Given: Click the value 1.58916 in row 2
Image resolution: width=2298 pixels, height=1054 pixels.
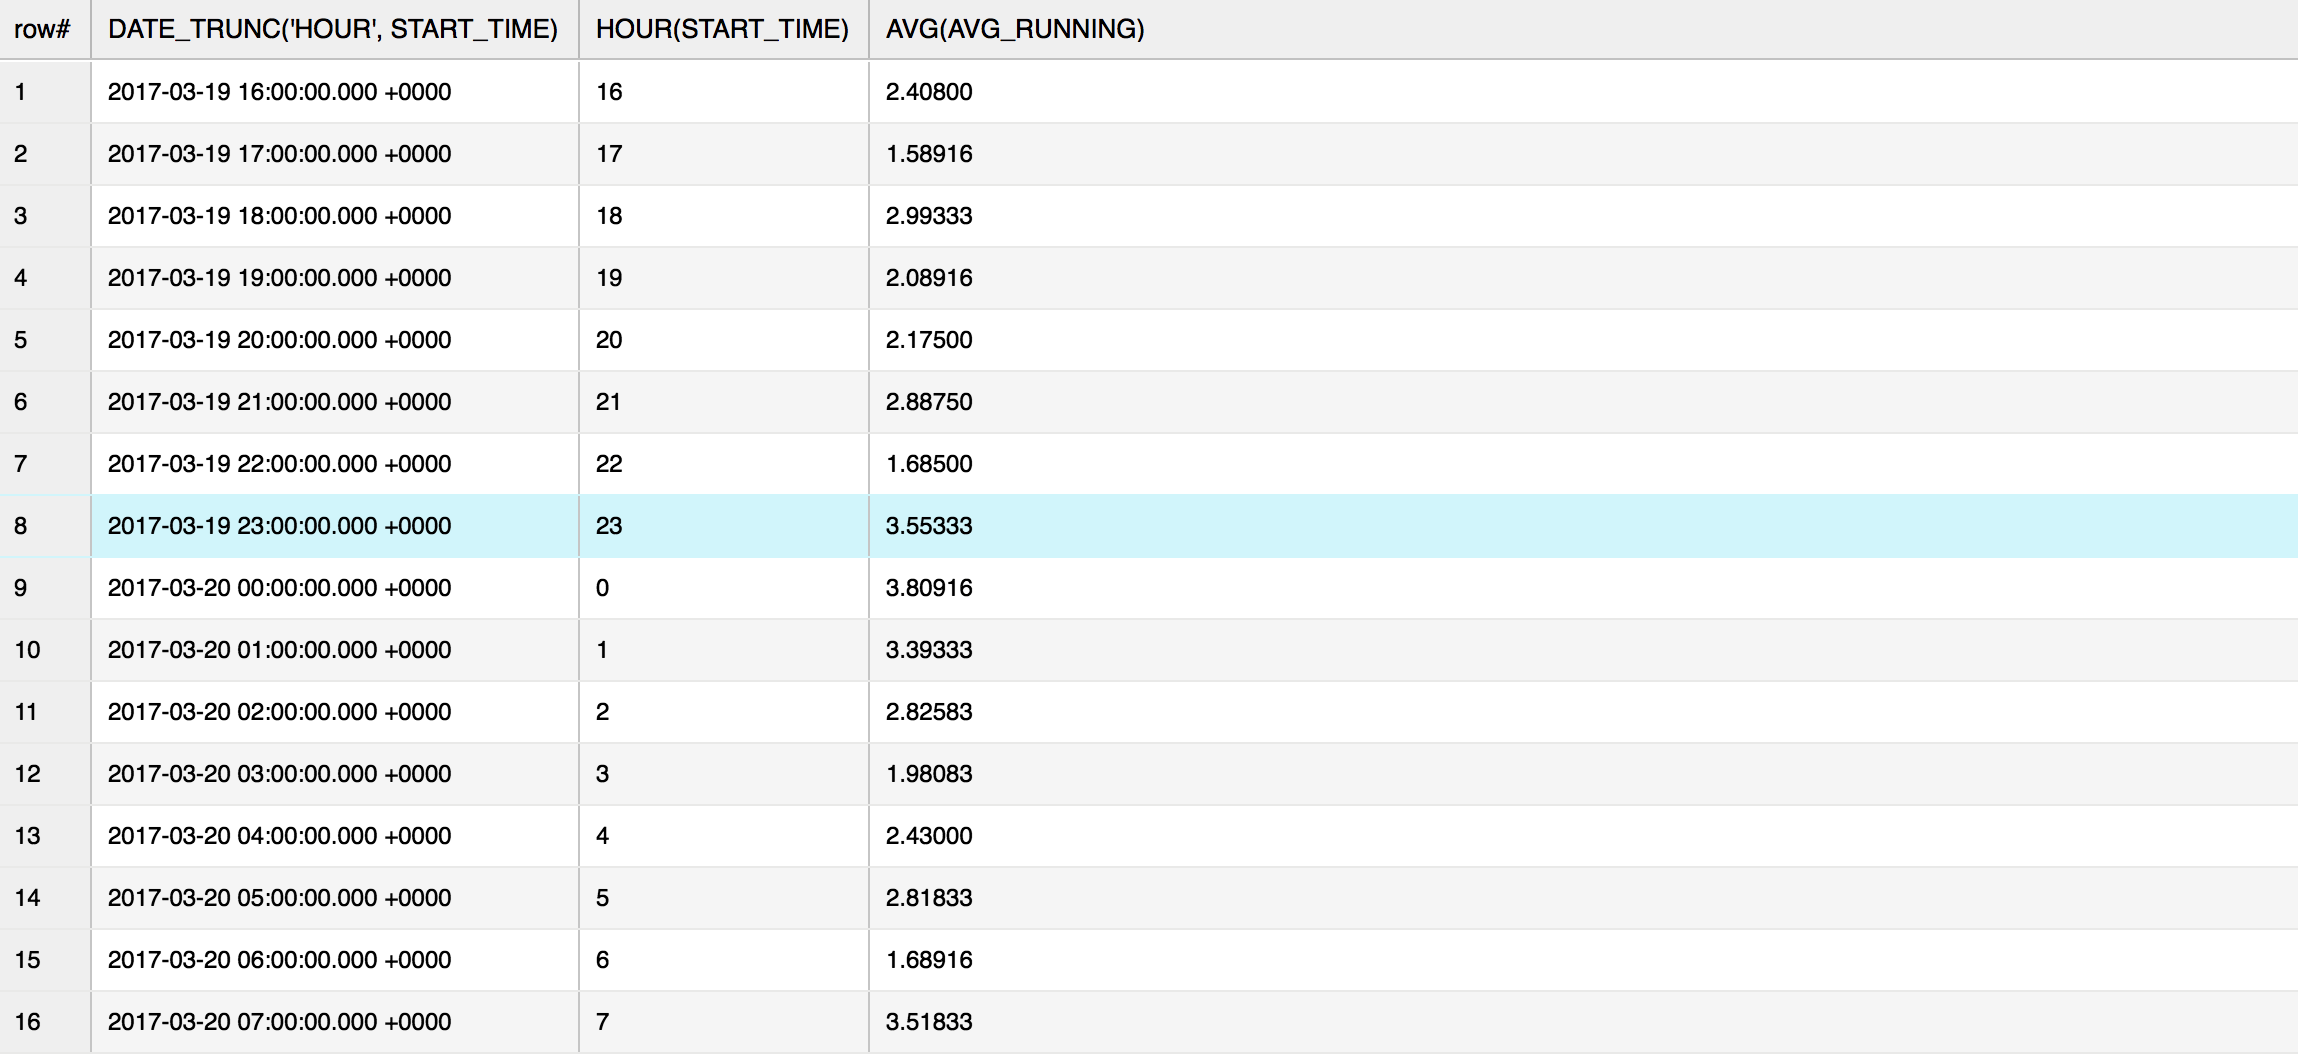Looking at the screenshot, I should (927, 154).
